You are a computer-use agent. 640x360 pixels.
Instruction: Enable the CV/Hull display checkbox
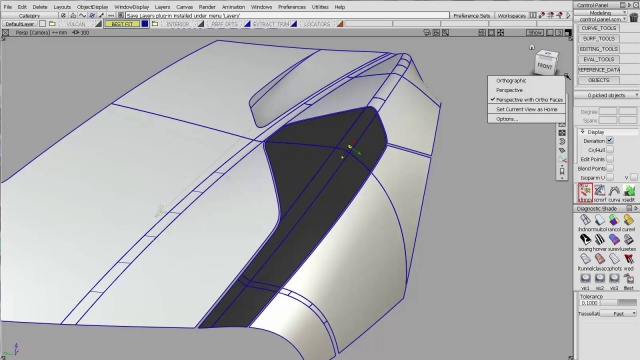tap(610, 150)
